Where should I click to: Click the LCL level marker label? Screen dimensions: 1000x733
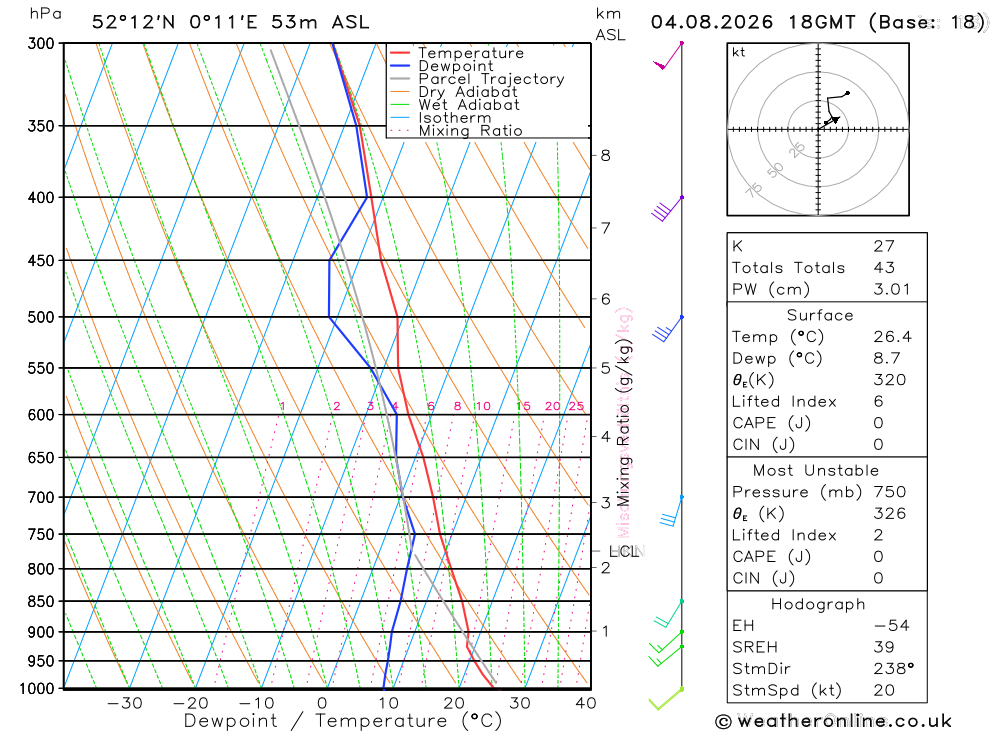624,551
